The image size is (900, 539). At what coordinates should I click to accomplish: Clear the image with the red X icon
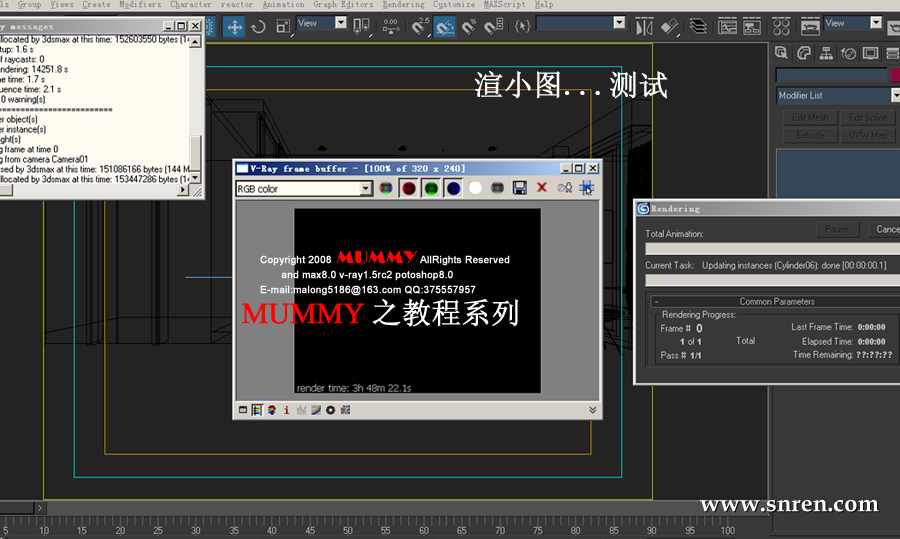pyautogui.click(x=542, y=188)
